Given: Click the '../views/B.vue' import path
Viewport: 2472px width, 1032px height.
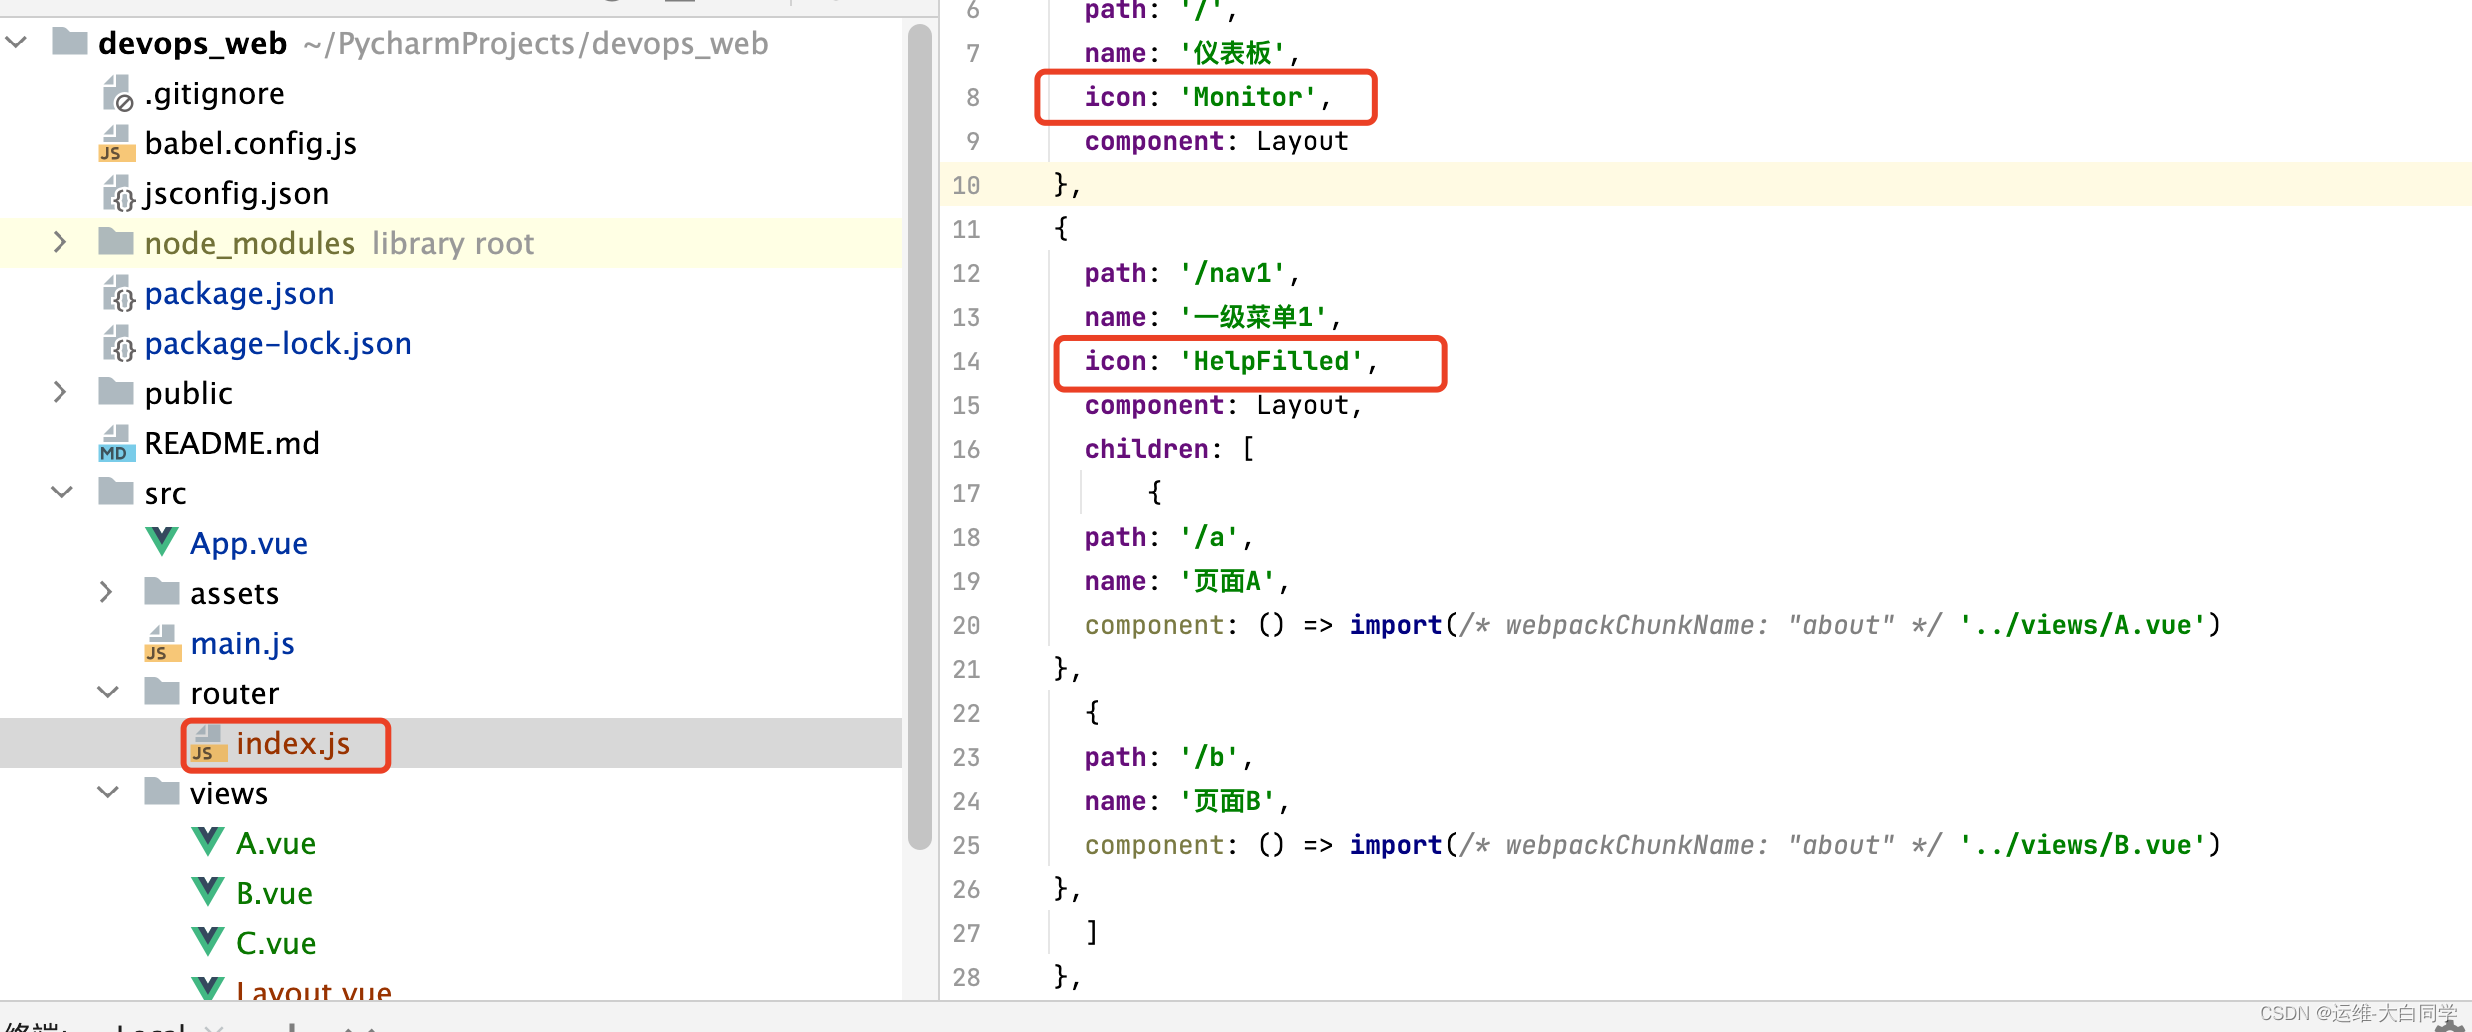Looking at the screenshot, I should pos(2083,845).
